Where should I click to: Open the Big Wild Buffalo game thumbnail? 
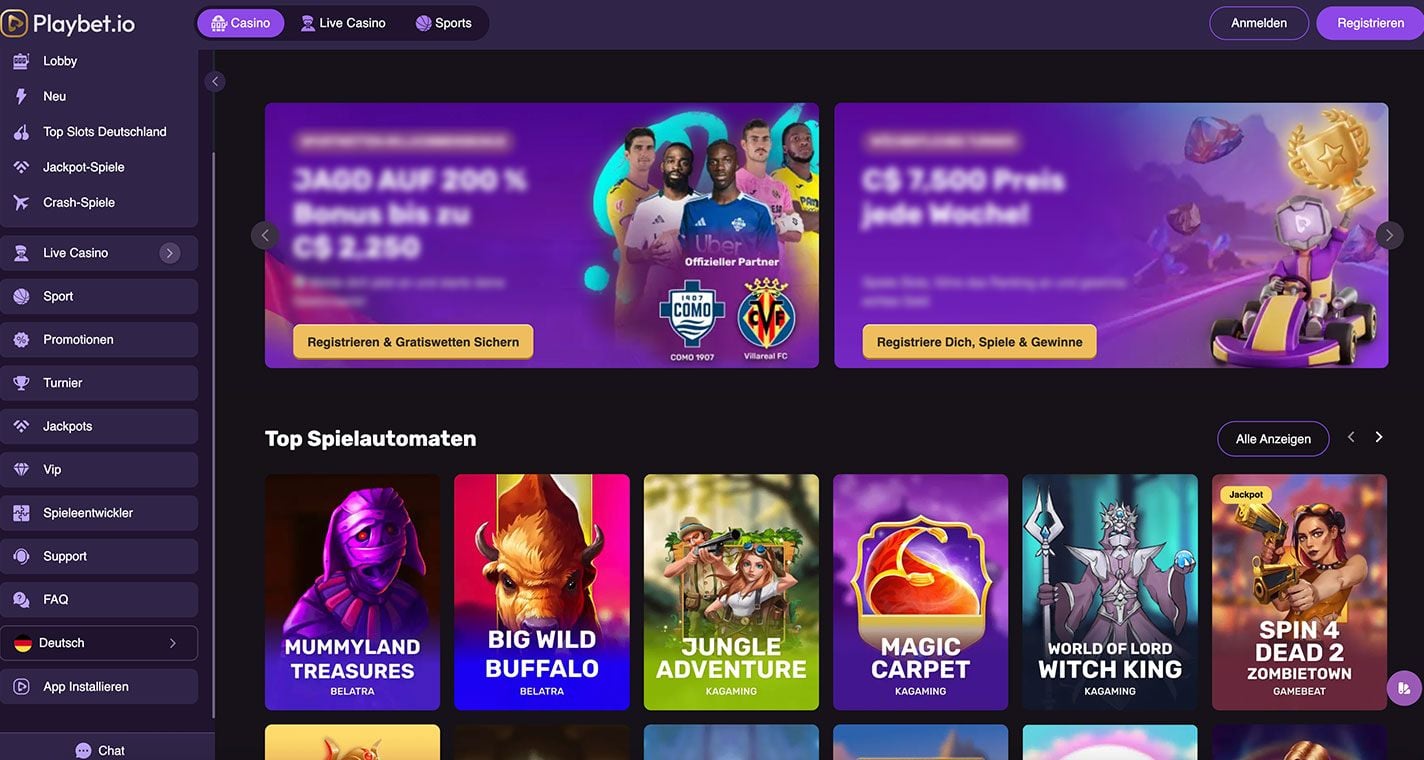(x=542, y=592)
